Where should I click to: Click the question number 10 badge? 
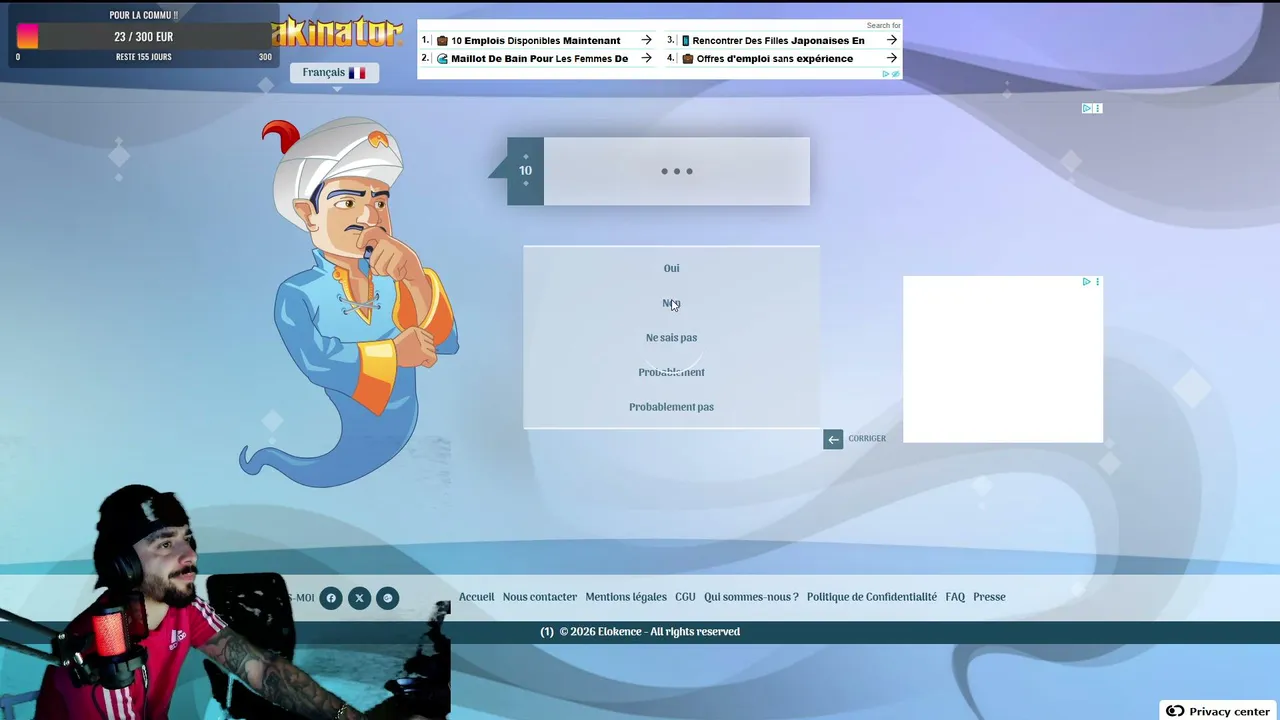click(525, 171)
